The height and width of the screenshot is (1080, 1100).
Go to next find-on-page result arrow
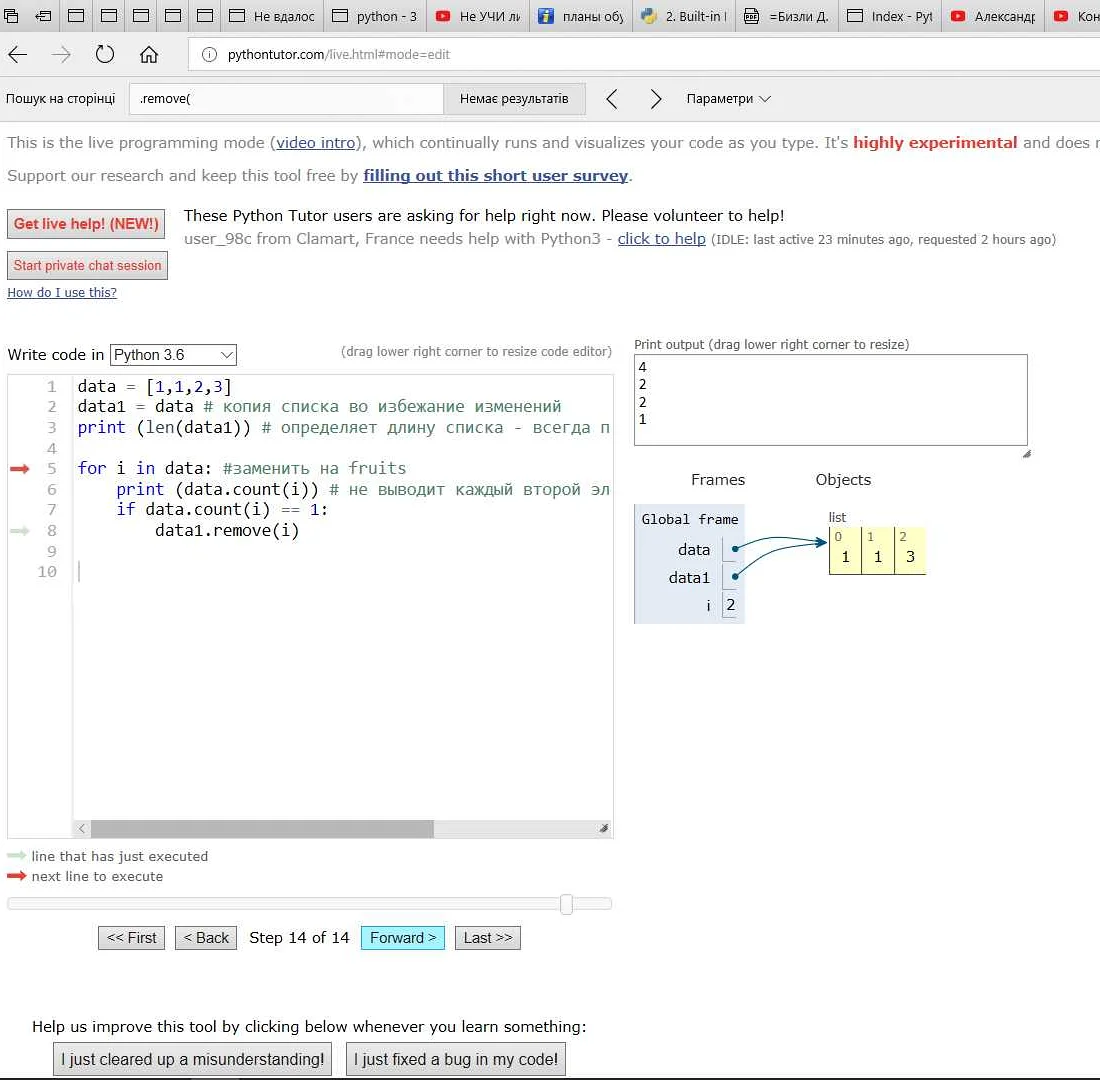[x=656, y=99]
